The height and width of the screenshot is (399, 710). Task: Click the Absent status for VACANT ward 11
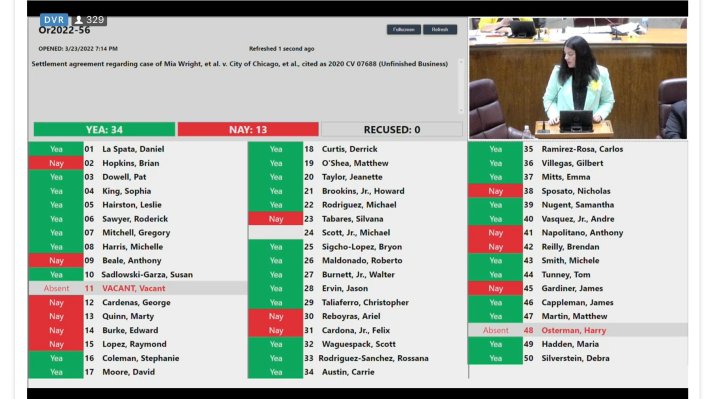[56, 288]
